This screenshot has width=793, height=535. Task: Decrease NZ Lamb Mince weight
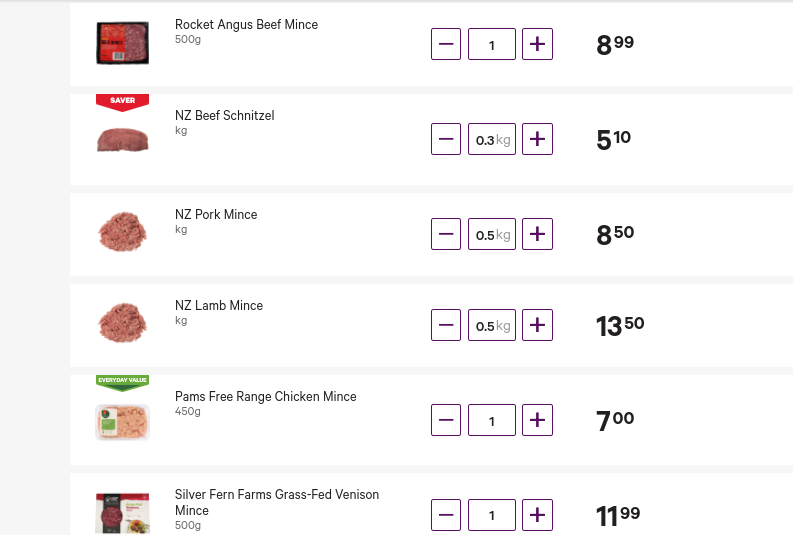[x=446, y=325]
